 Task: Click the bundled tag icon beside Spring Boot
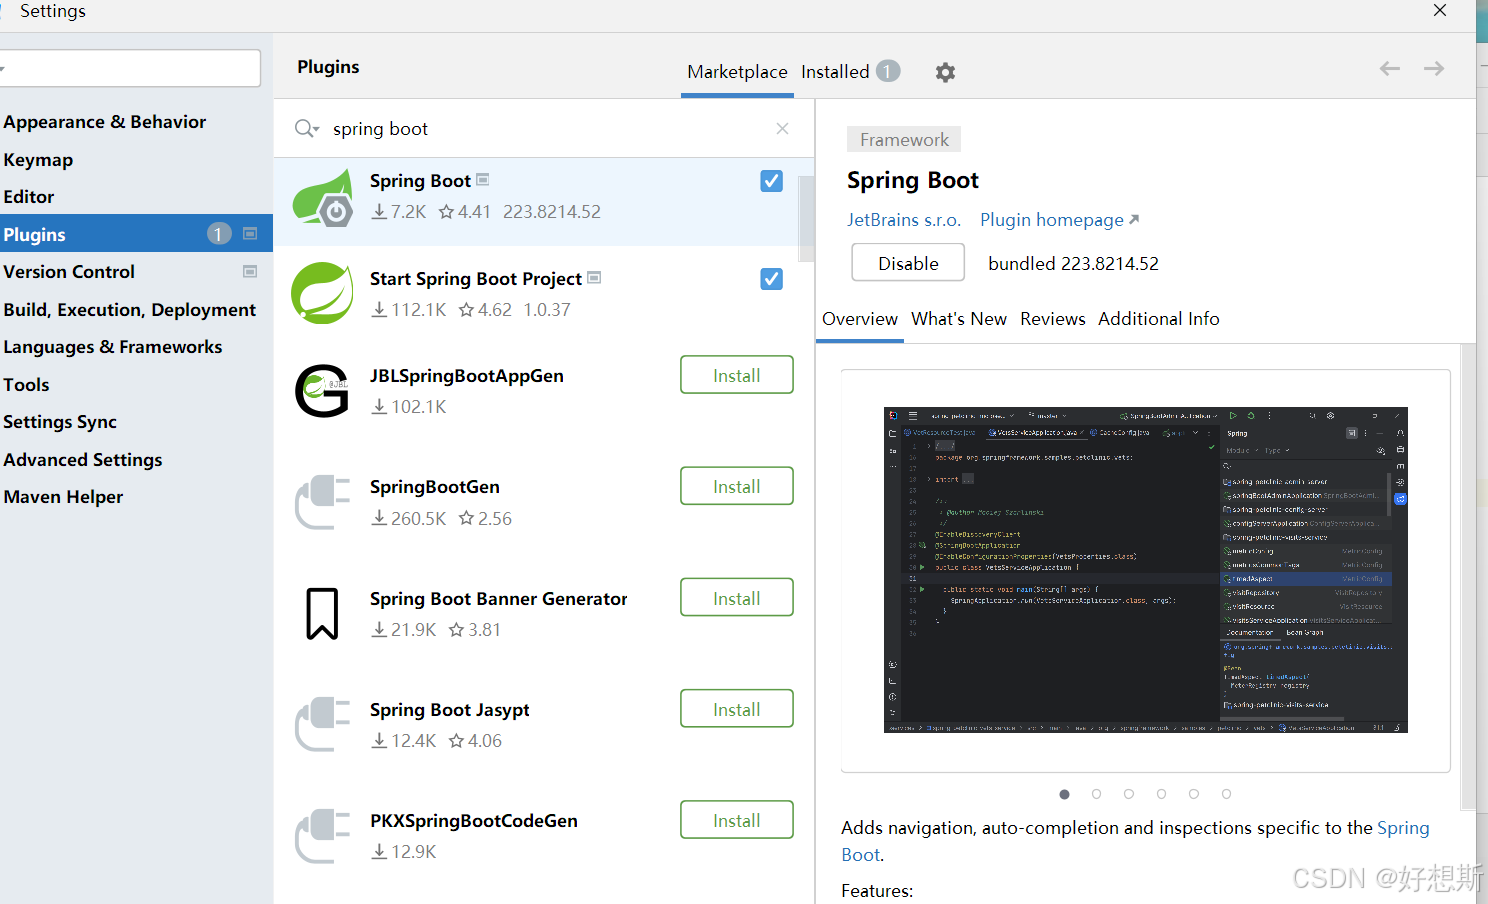coord(483,180)
